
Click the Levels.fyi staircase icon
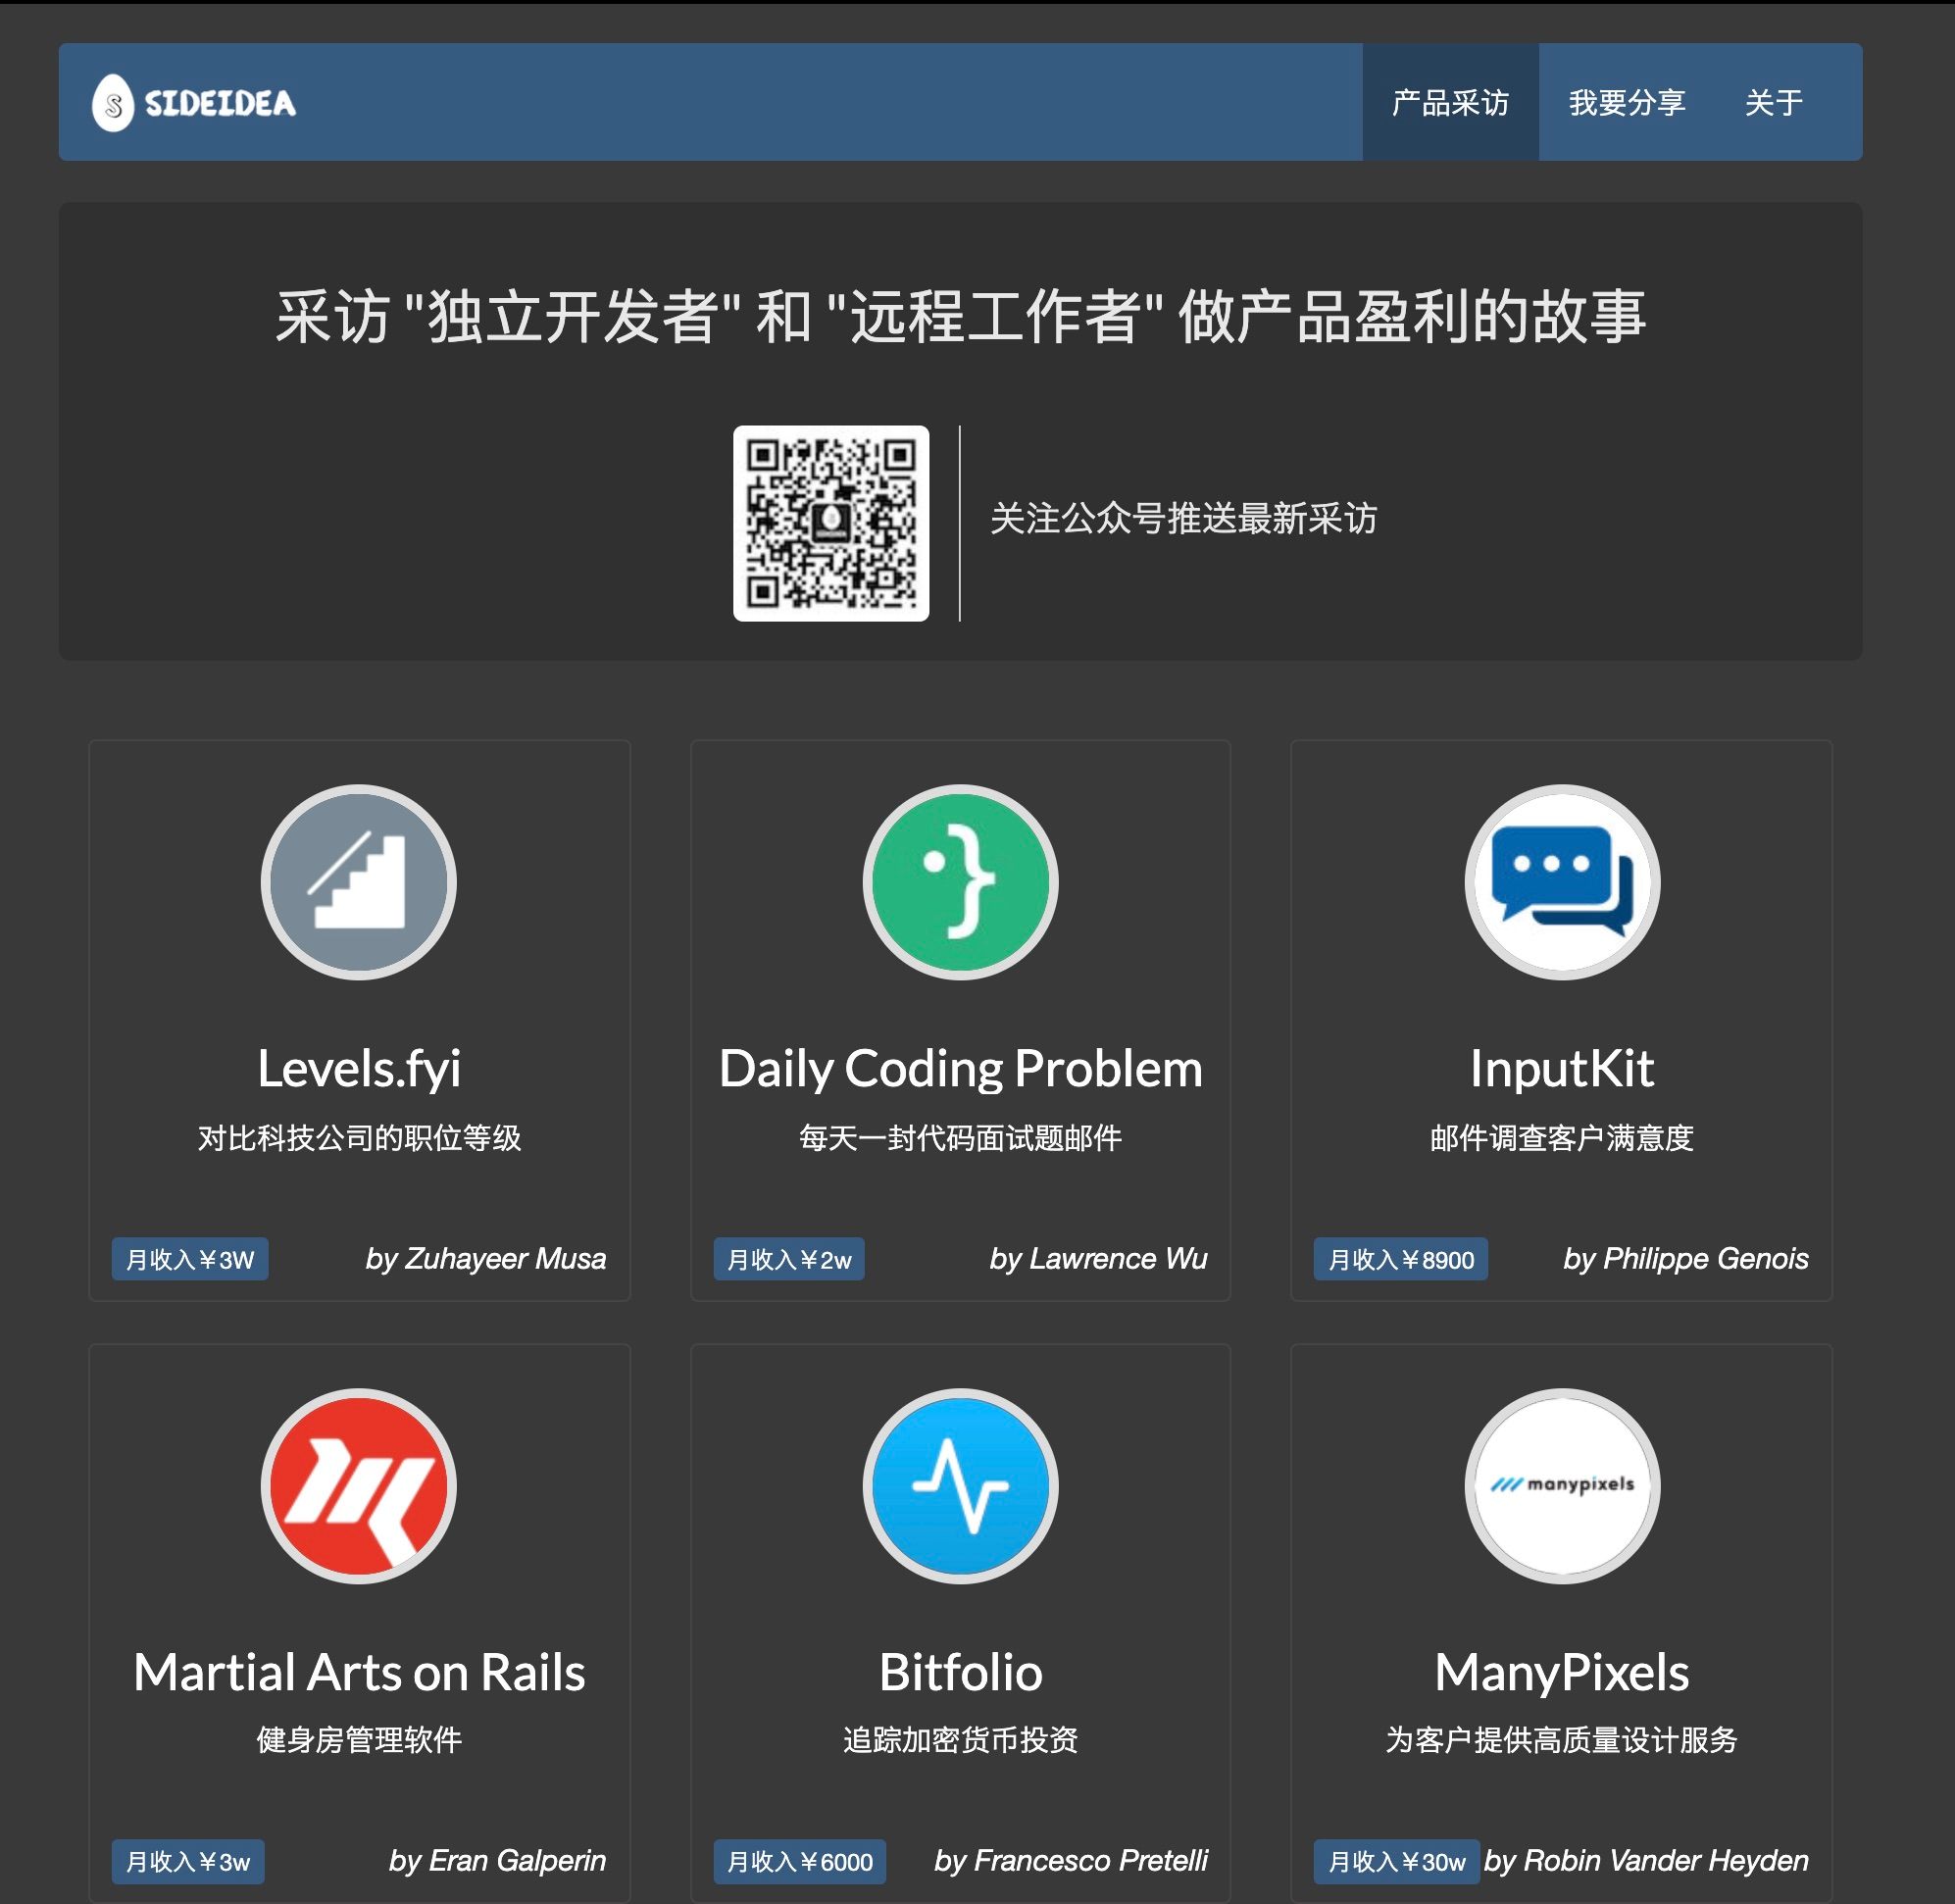[x=359, y=882]
